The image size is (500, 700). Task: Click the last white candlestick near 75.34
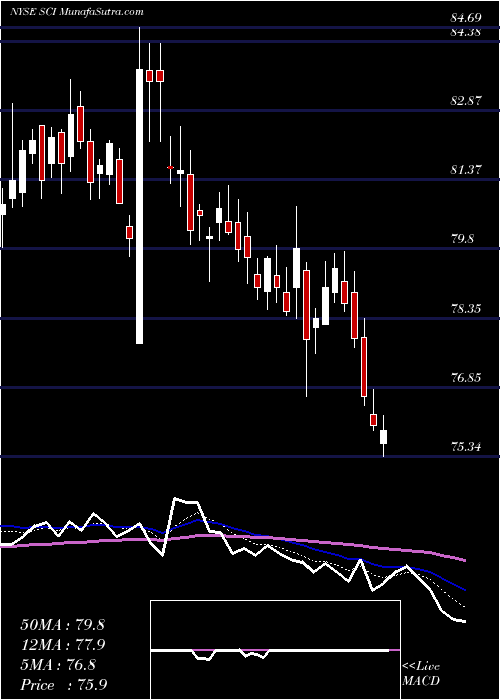coord(383,437)
